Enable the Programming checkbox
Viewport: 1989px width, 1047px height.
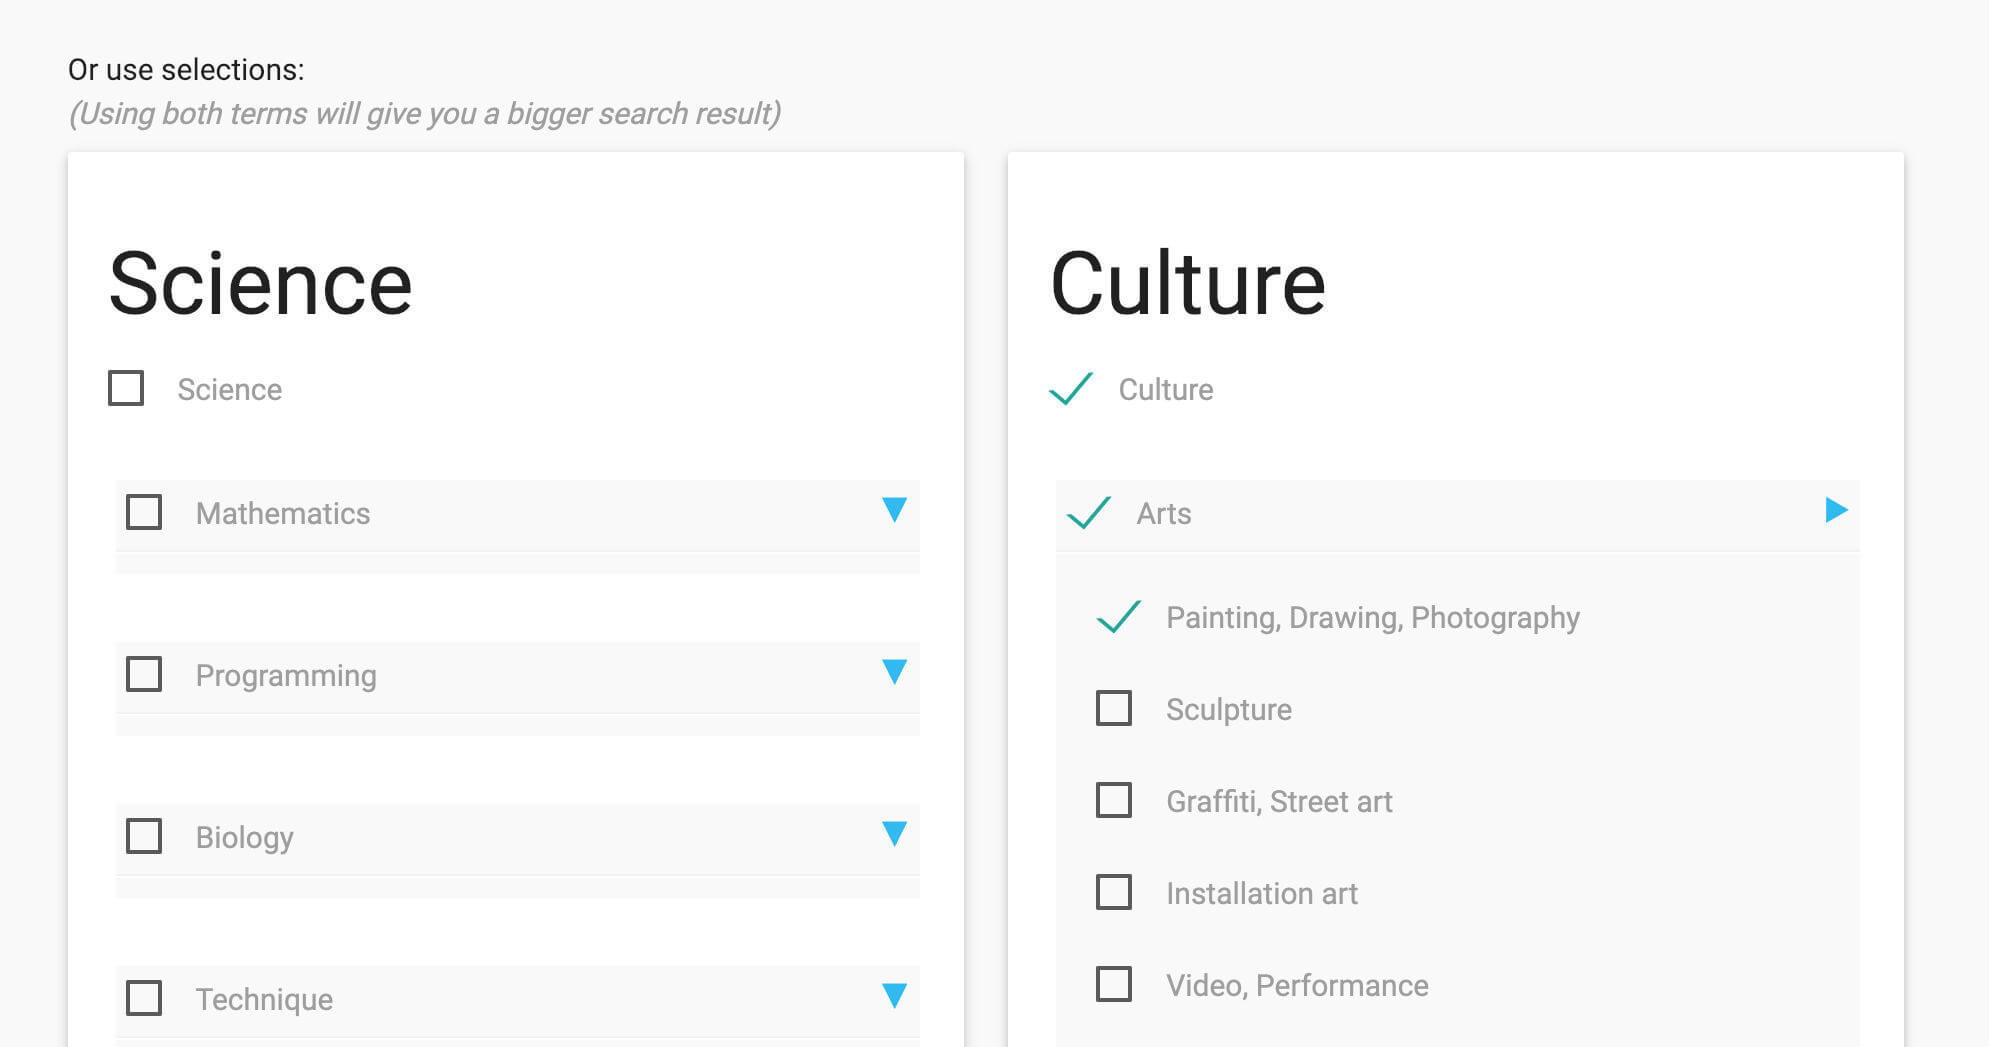(x=144, y=674)
